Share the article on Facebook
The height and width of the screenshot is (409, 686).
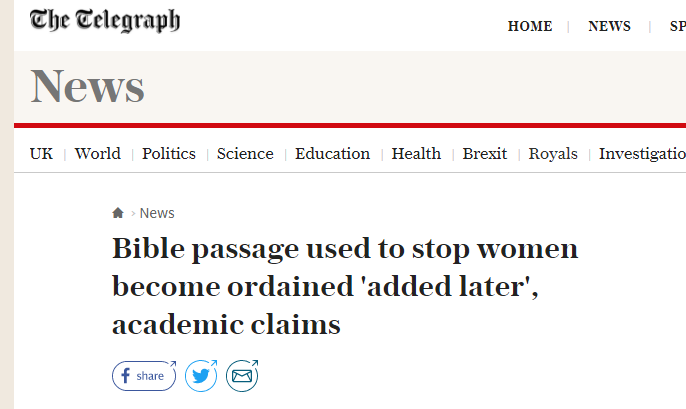(x=144, y=376)
